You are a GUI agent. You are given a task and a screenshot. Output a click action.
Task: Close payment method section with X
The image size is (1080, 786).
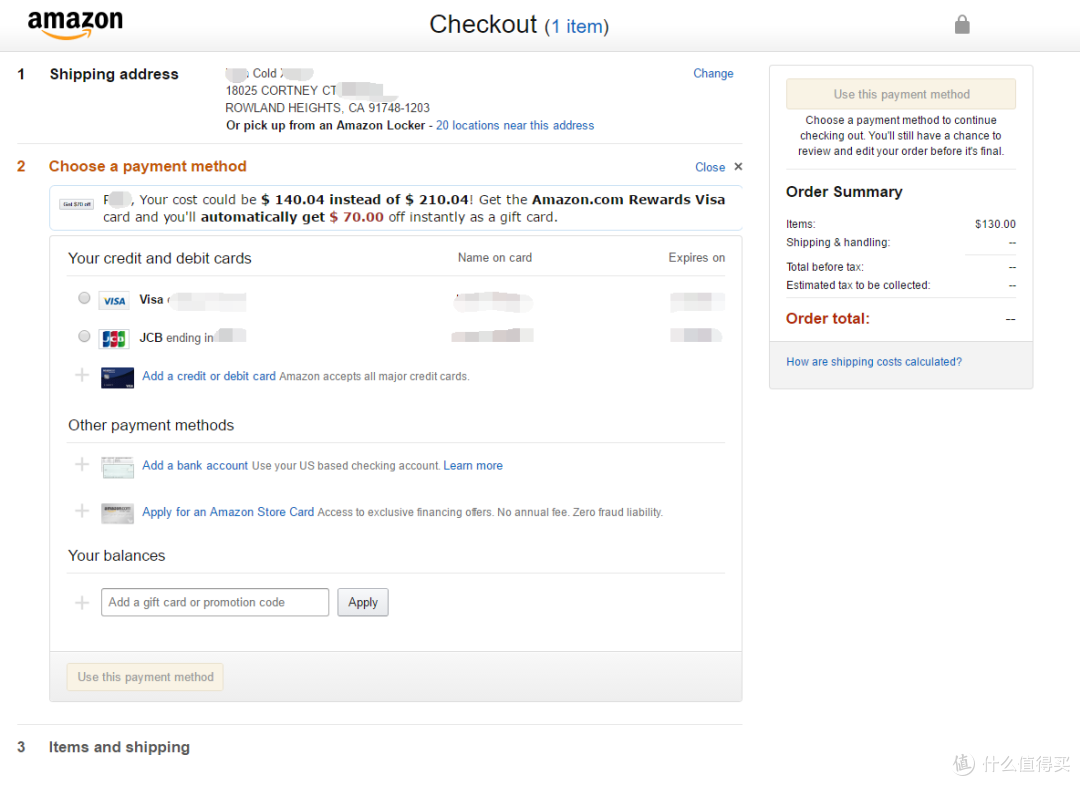738,167
